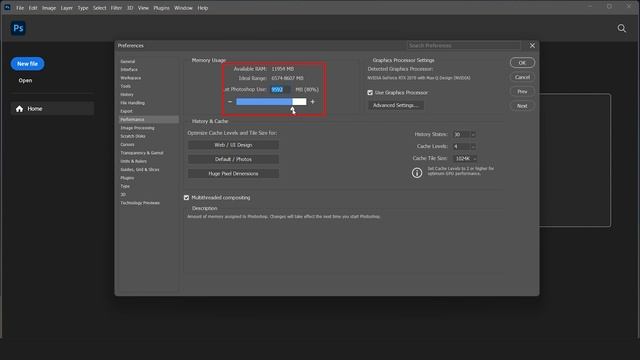Viewport: 640px width, 360px height.
Task: Click the Next button
Action: pos(522,106)
